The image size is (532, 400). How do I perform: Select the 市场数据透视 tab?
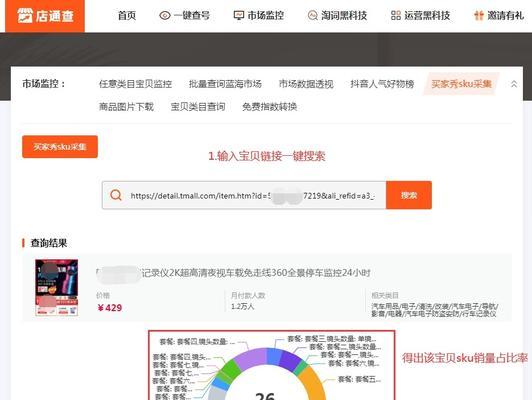[306, 84]
